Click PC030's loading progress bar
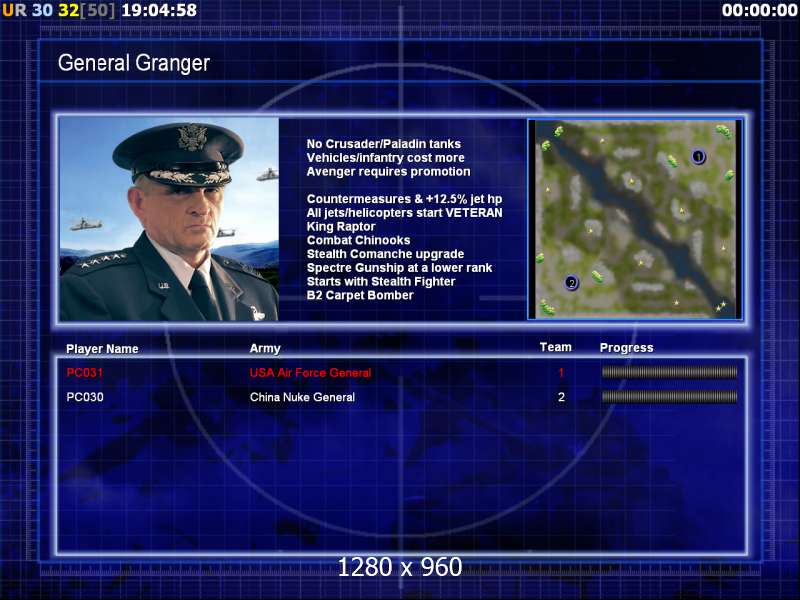The image size is (800, 600). (x=669, y=396)
